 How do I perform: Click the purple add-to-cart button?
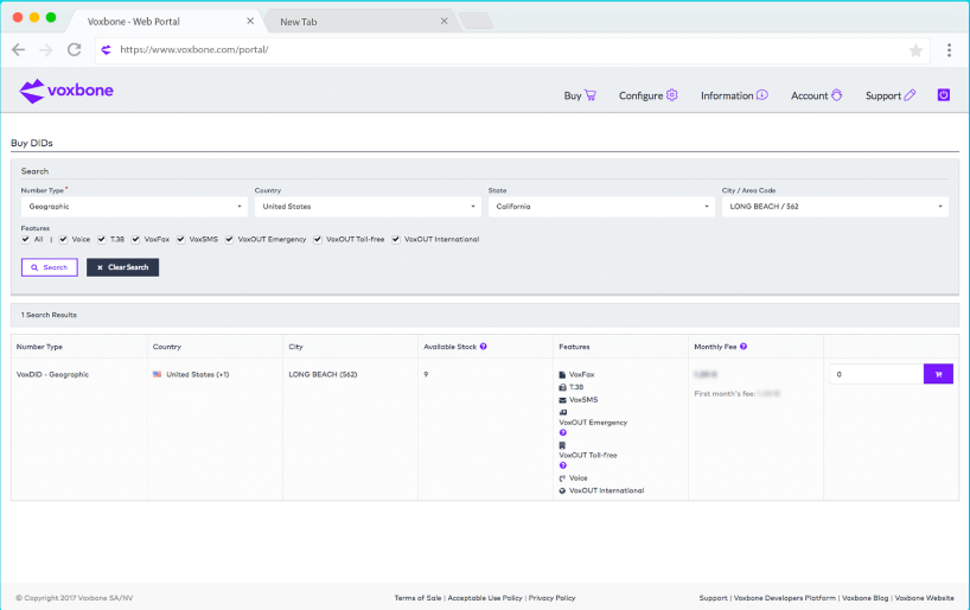click(938, 374)
